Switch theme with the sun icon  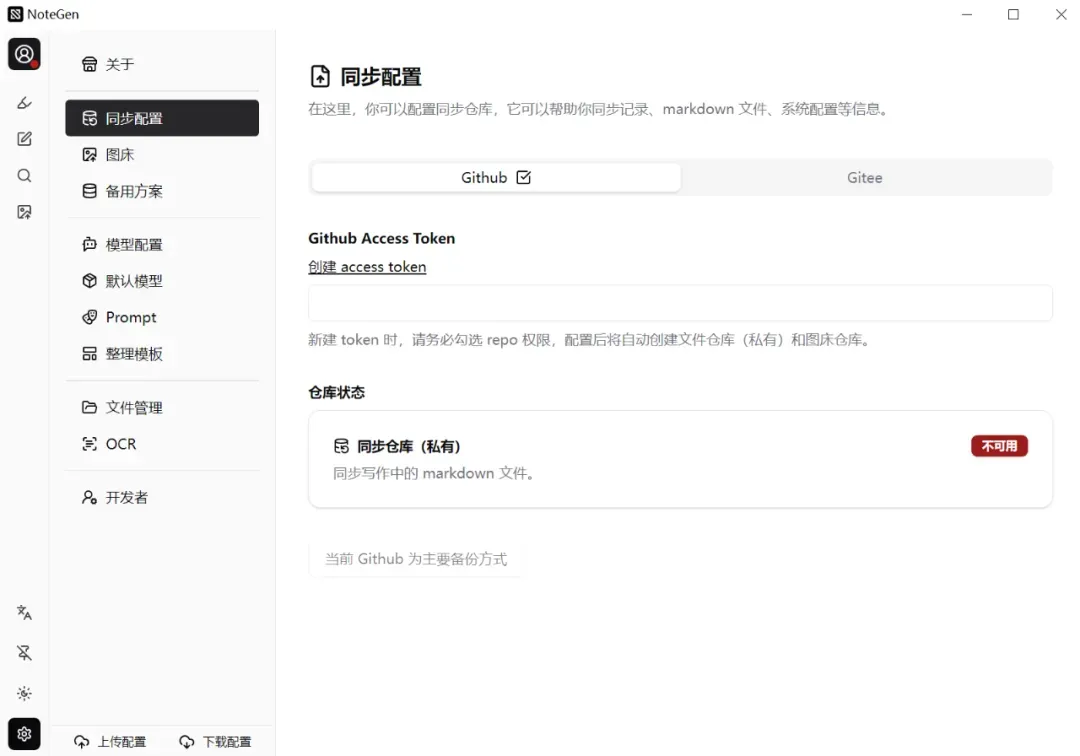(24, 693)
